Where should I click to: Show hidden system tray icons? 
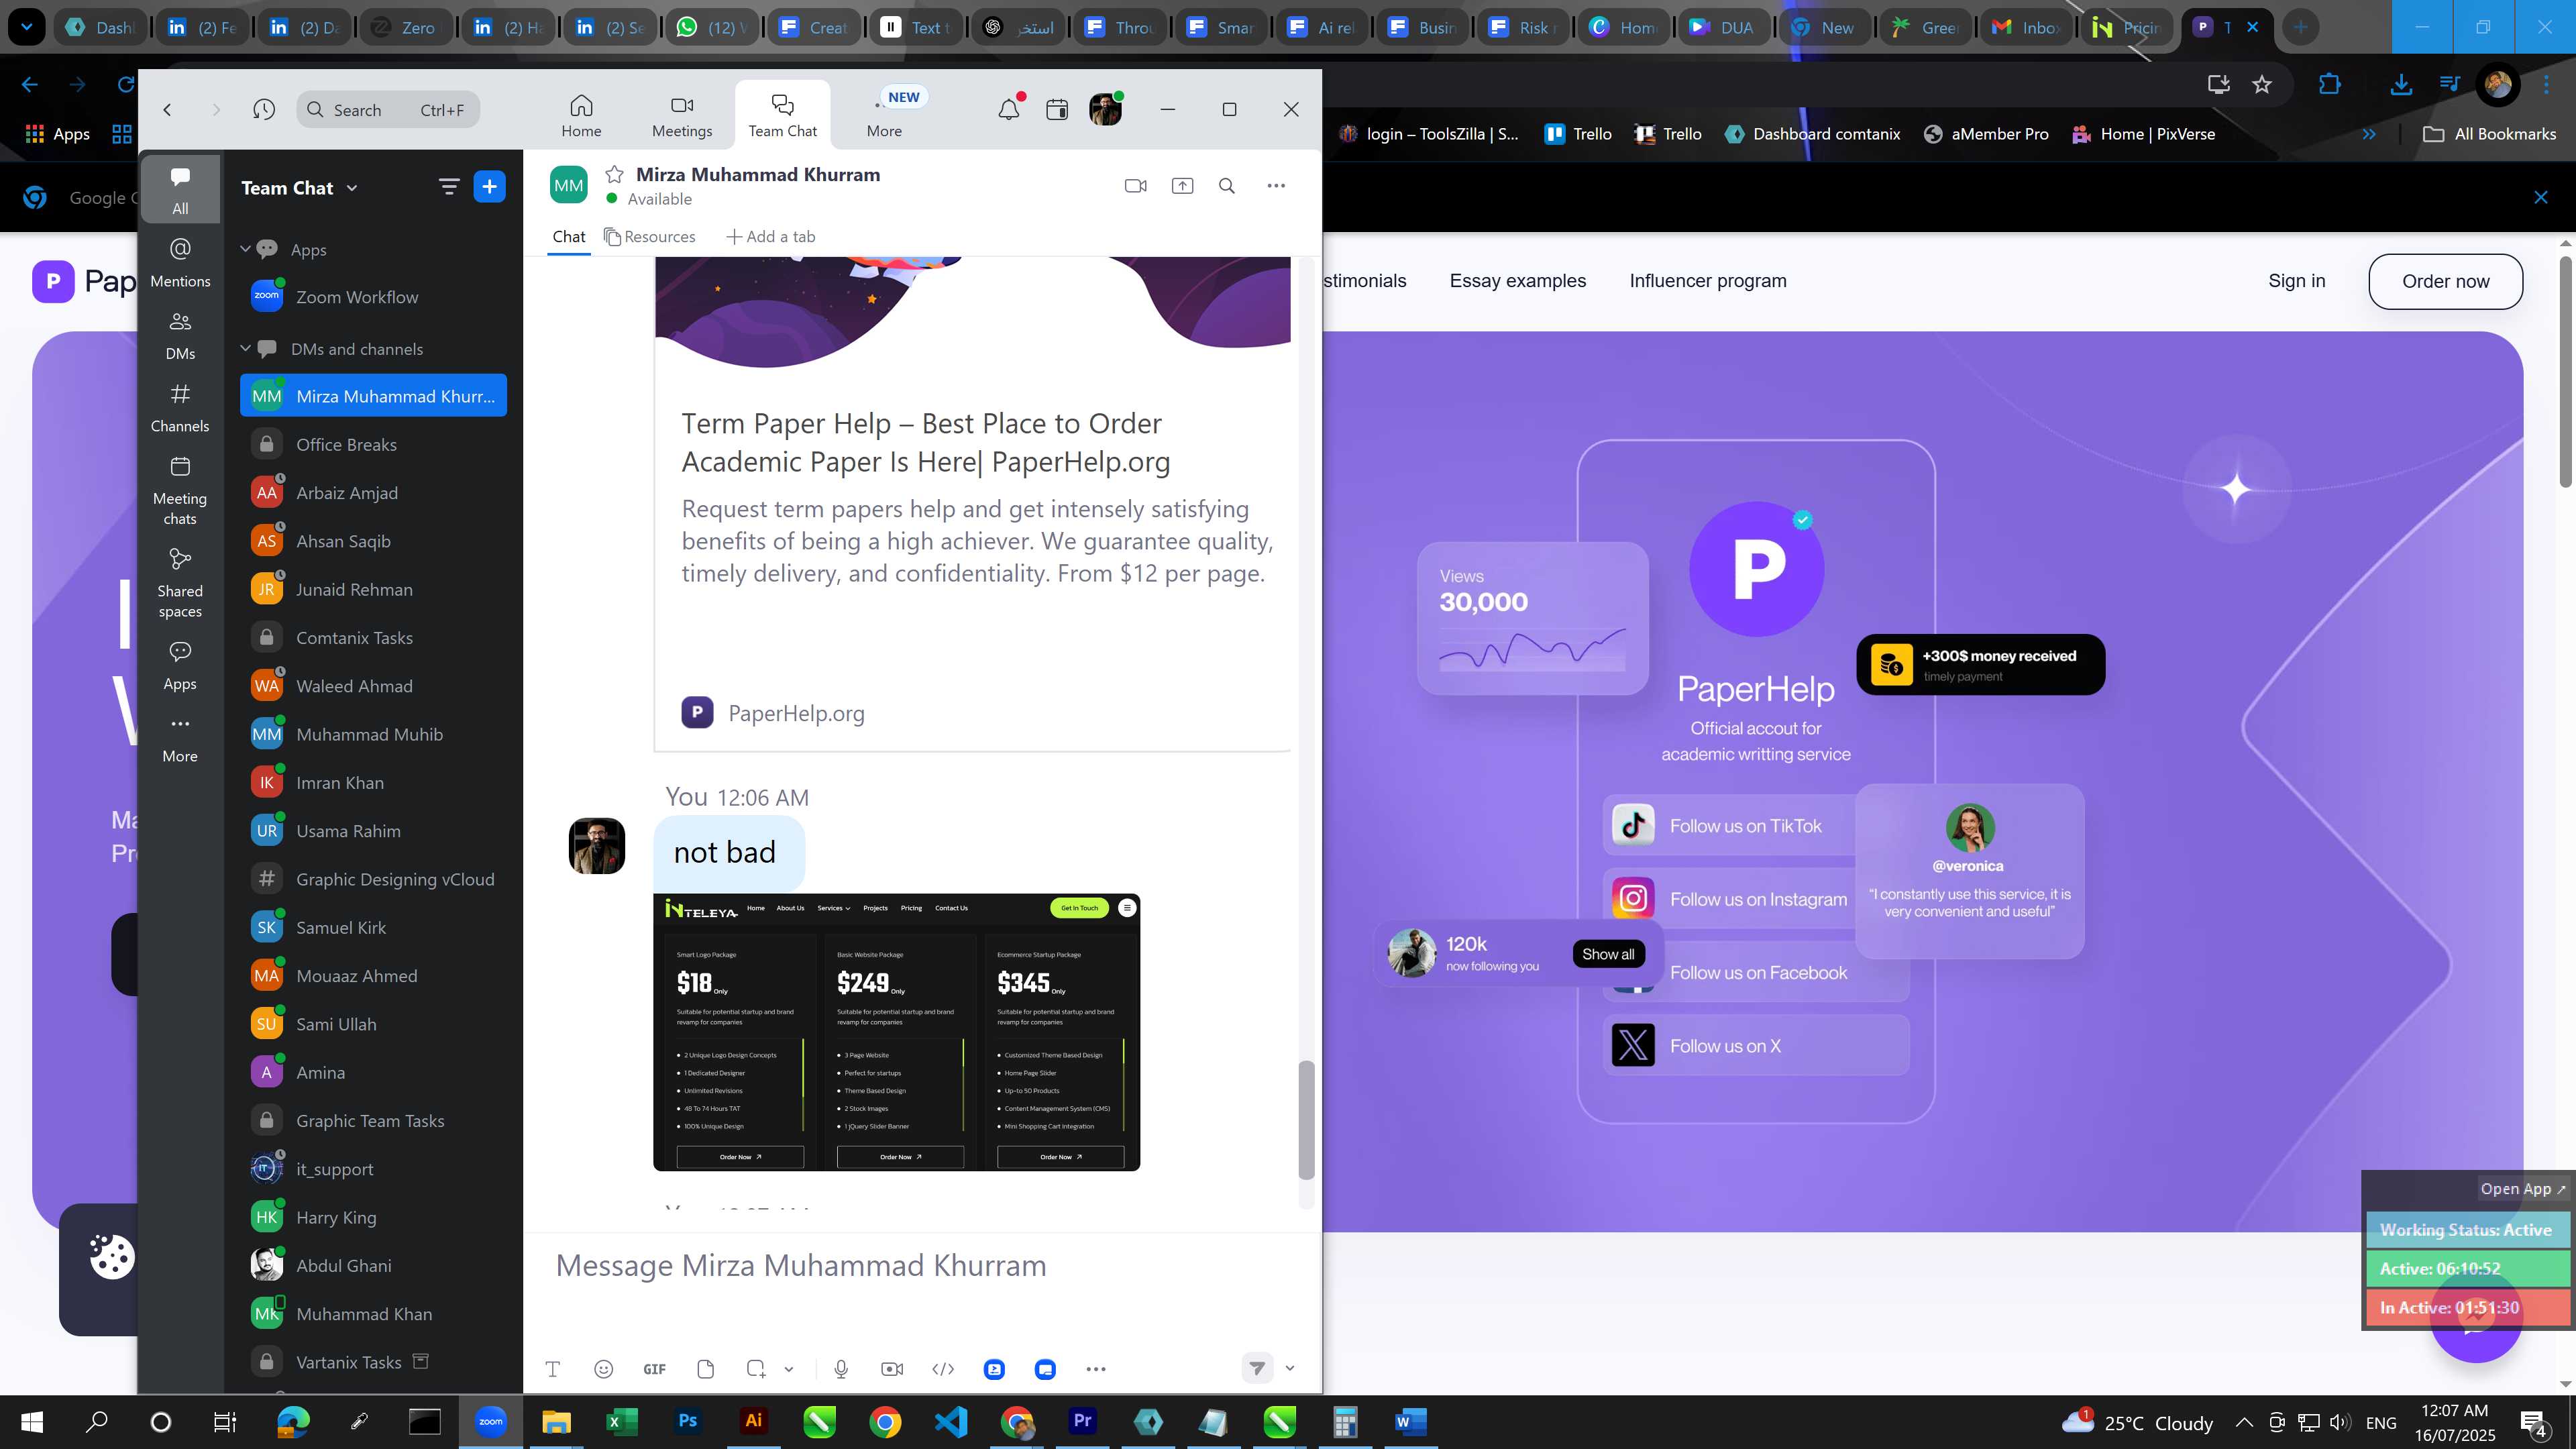(x=2244, y=1423)
